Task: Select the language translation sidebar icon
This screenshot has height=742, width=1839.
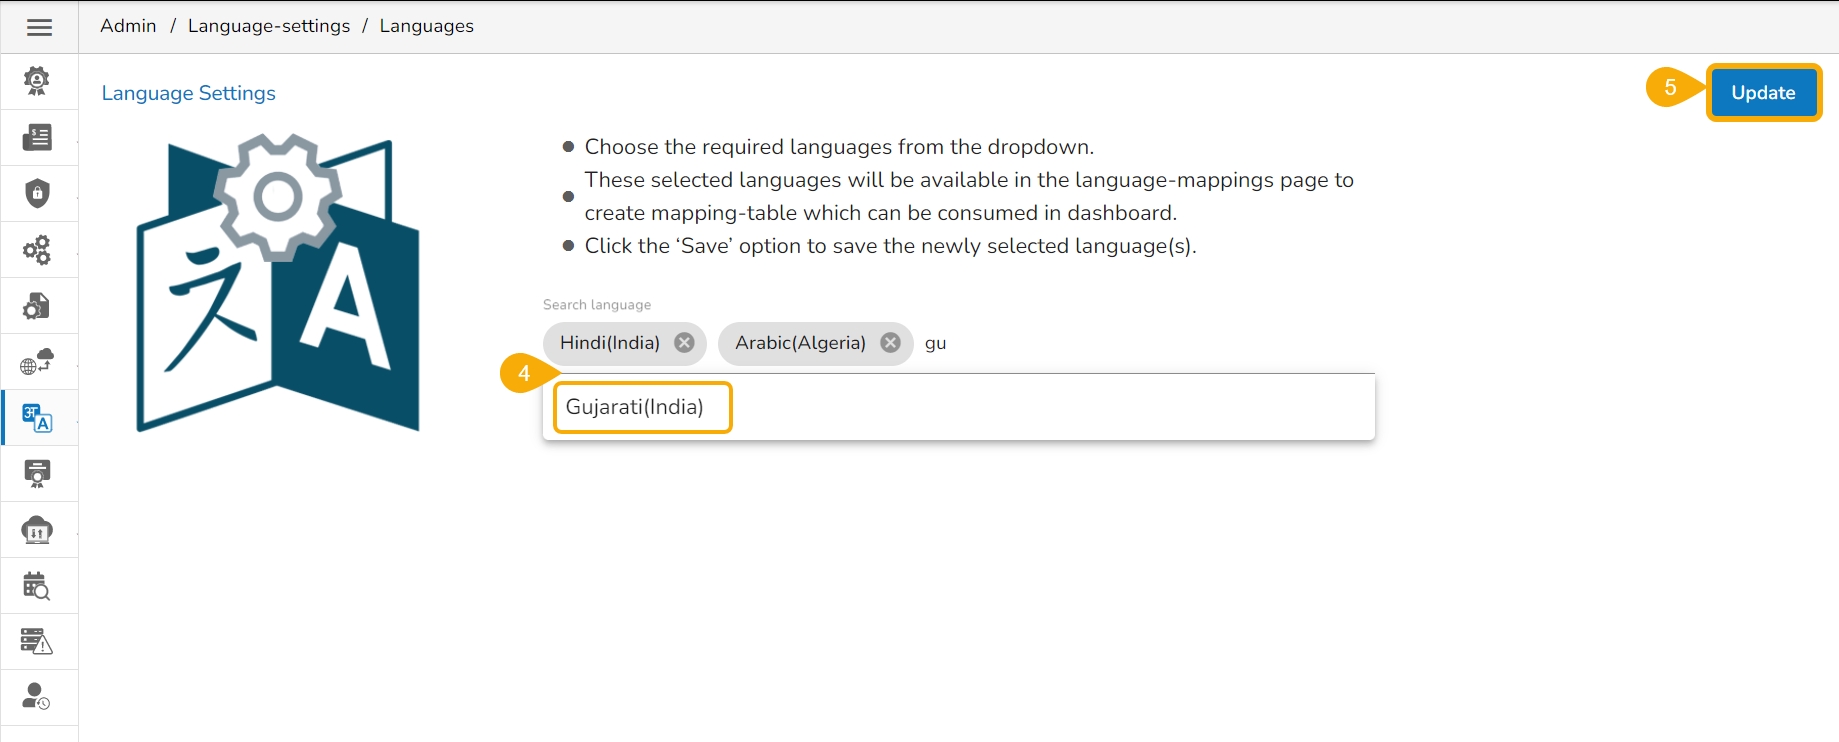Action: pyautogui.click(x=37, y=417)
